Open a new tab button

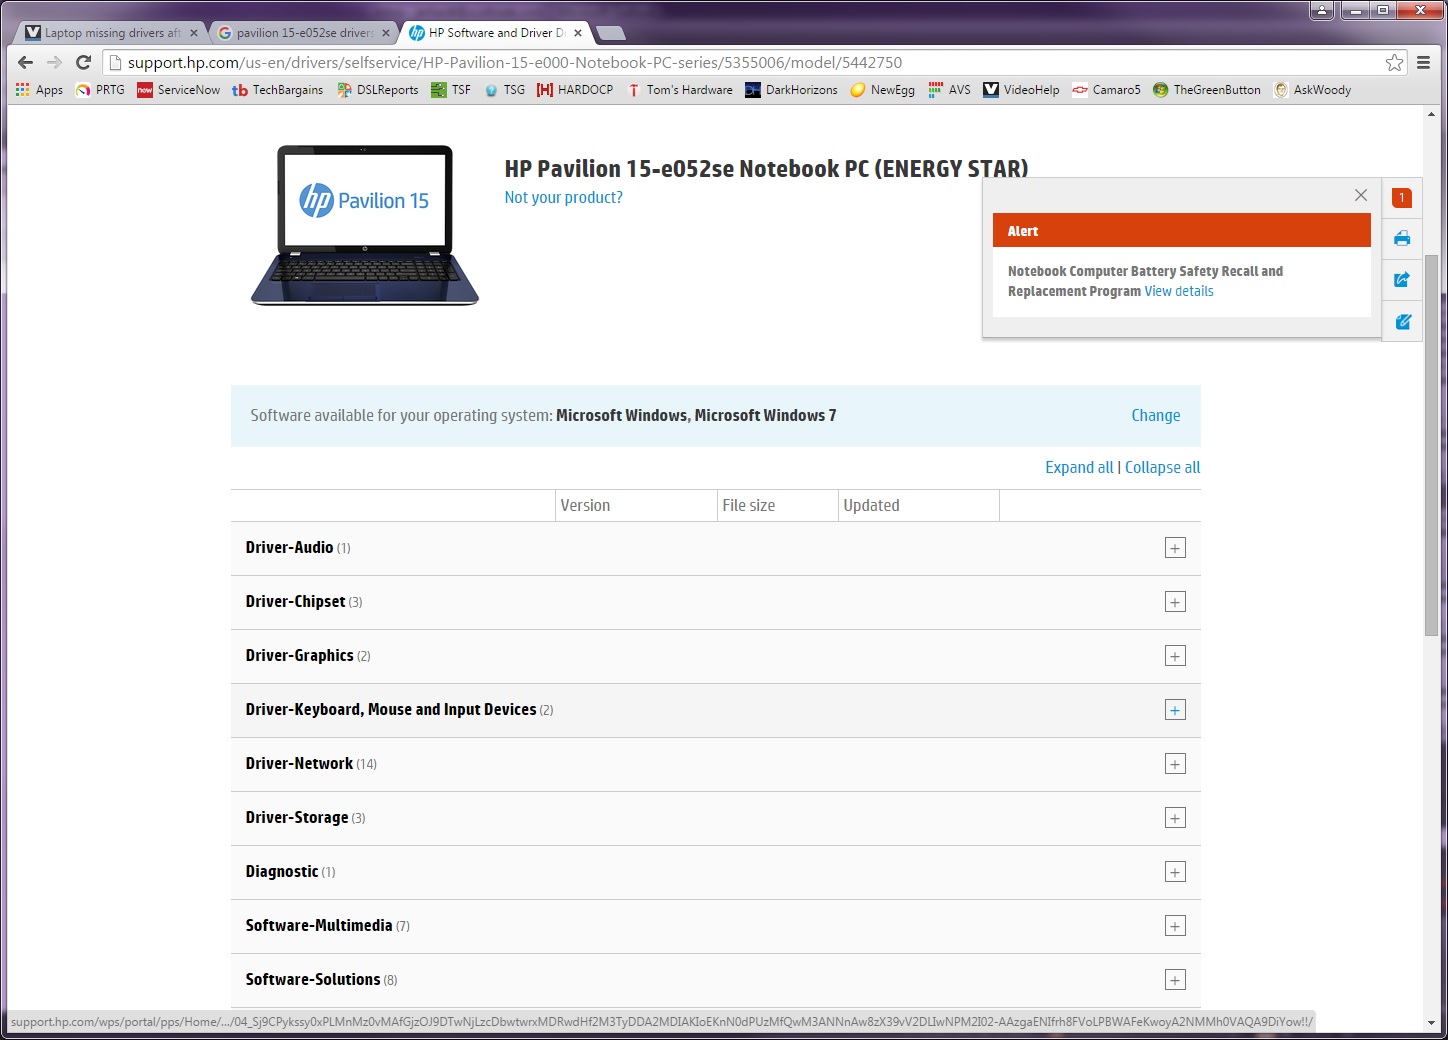coord(611,33)
